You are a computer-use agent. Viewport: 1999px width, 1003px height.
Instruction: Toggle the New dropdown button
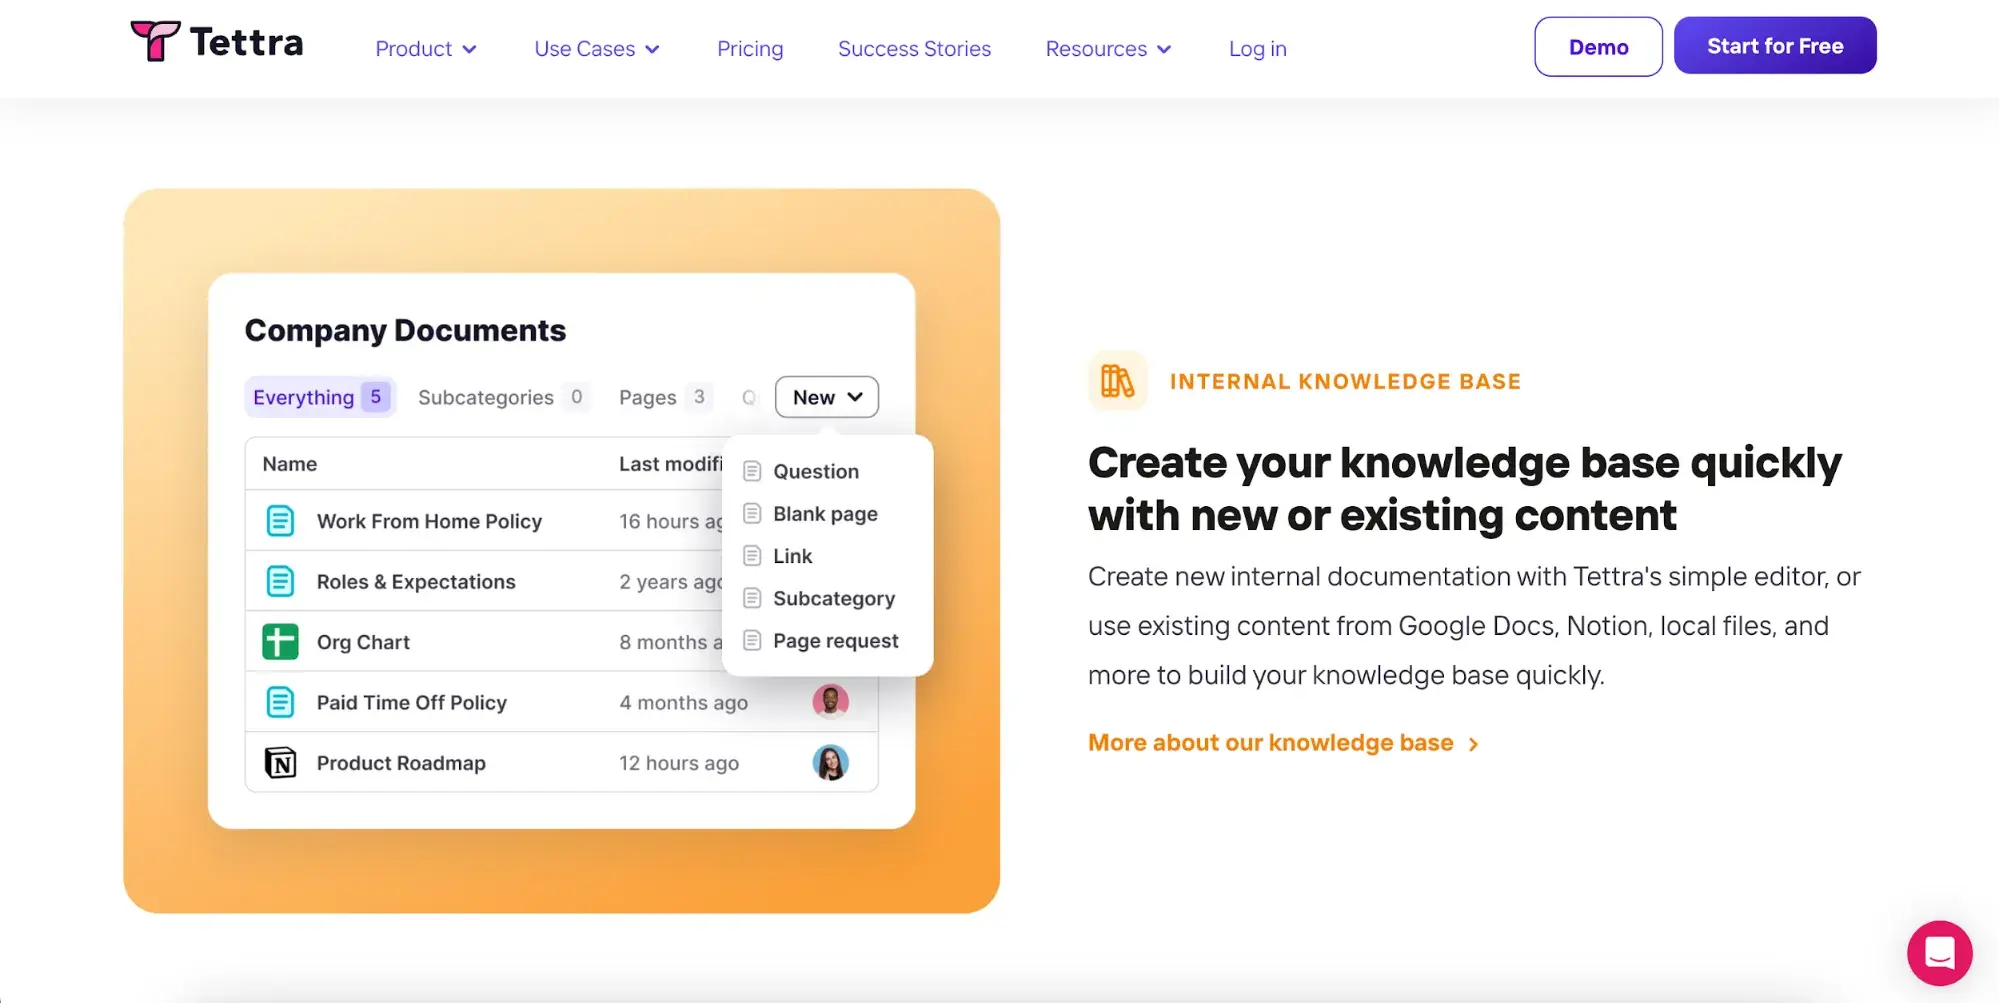[x=826, y=397]
